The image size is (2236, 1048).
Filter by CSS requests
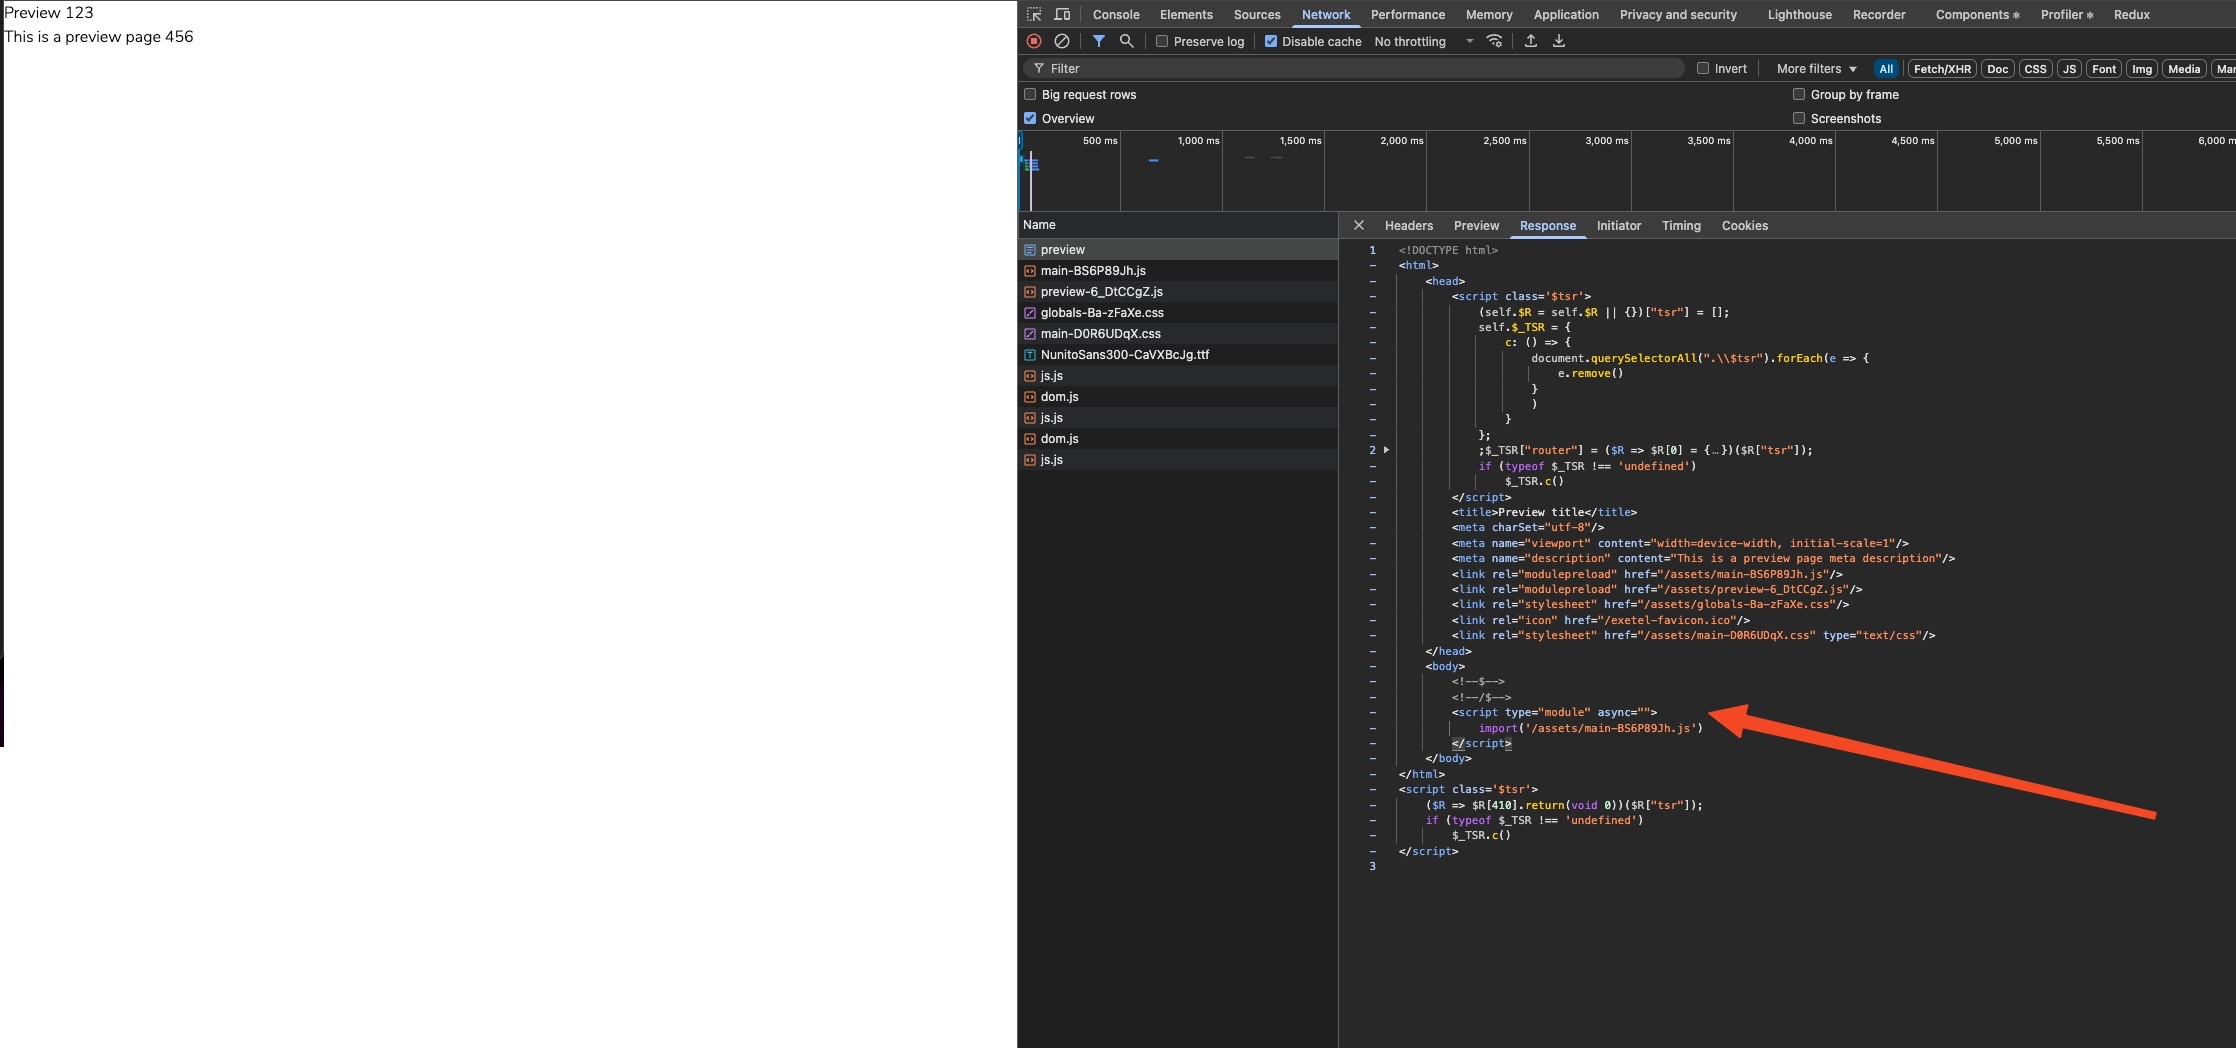2035,68
